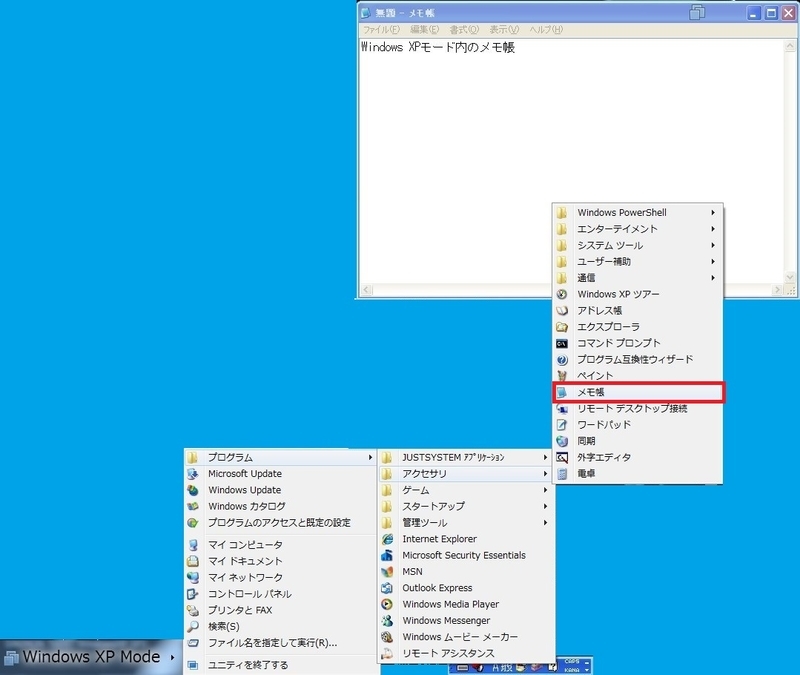This screenshot has height=675, width=800.
Task: Open the 表示(V) menu in Notepad
Action: point(504,30)
